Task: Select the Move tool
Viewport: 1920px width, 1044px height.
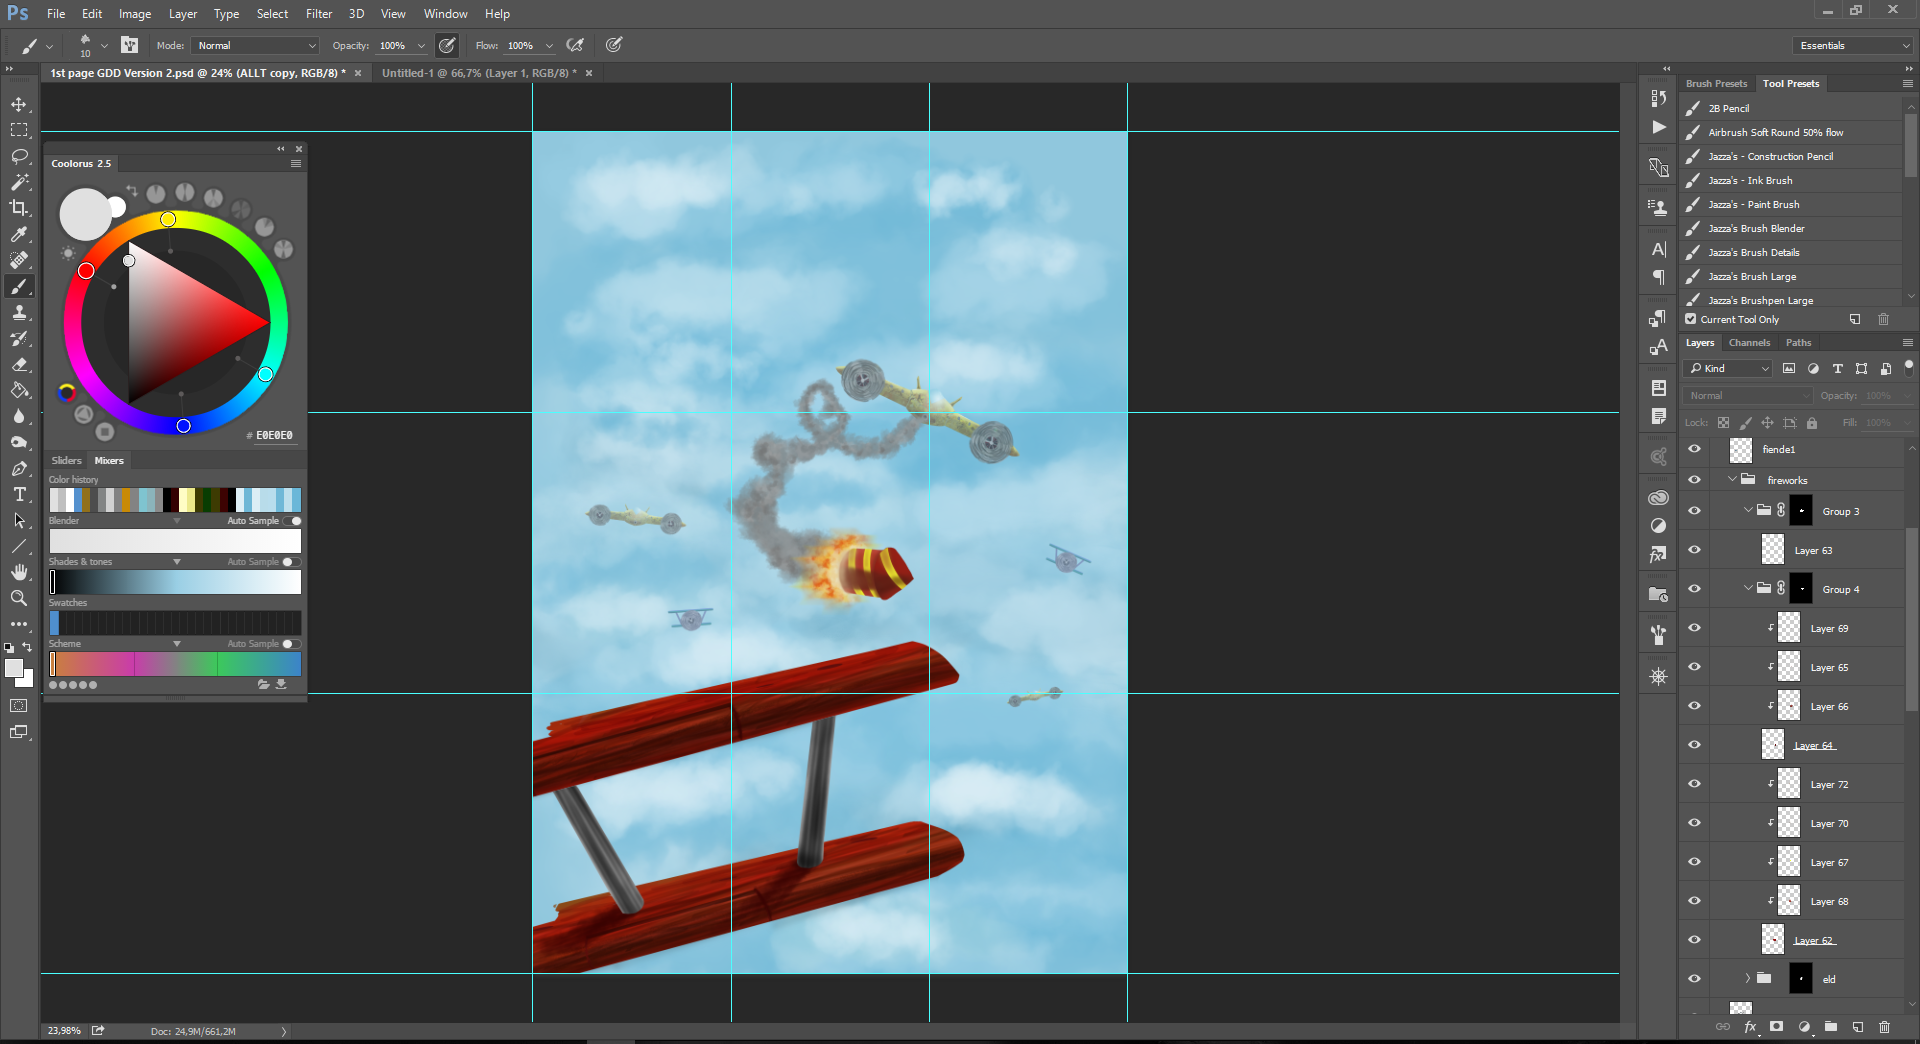Action: pos(19,105)
